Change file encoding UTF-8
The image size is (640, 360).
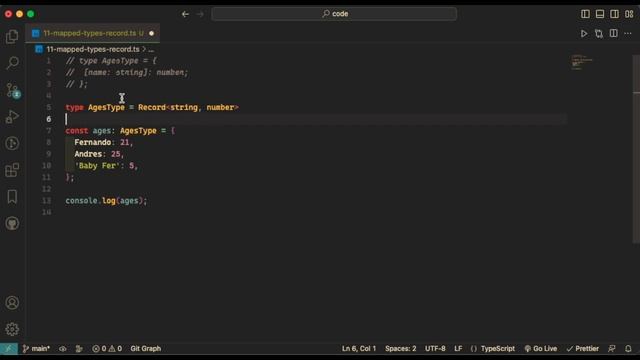coord(435,349)
